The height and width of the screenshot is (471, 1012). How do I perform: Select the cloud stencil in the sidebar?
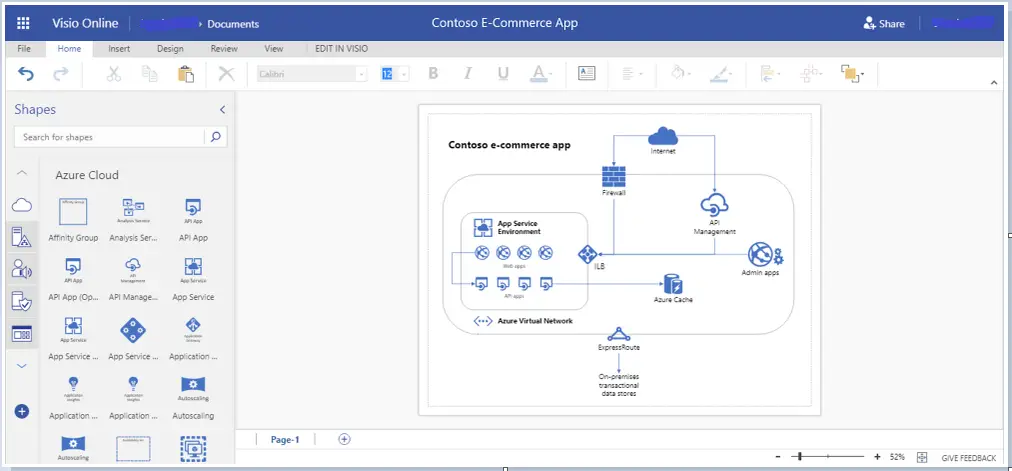[22, 205]
